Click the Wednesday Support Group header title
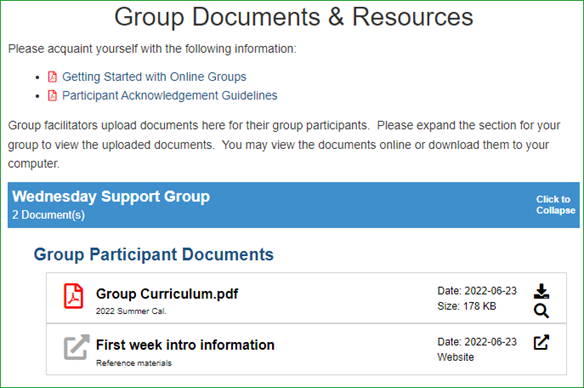 pos(111,197)
